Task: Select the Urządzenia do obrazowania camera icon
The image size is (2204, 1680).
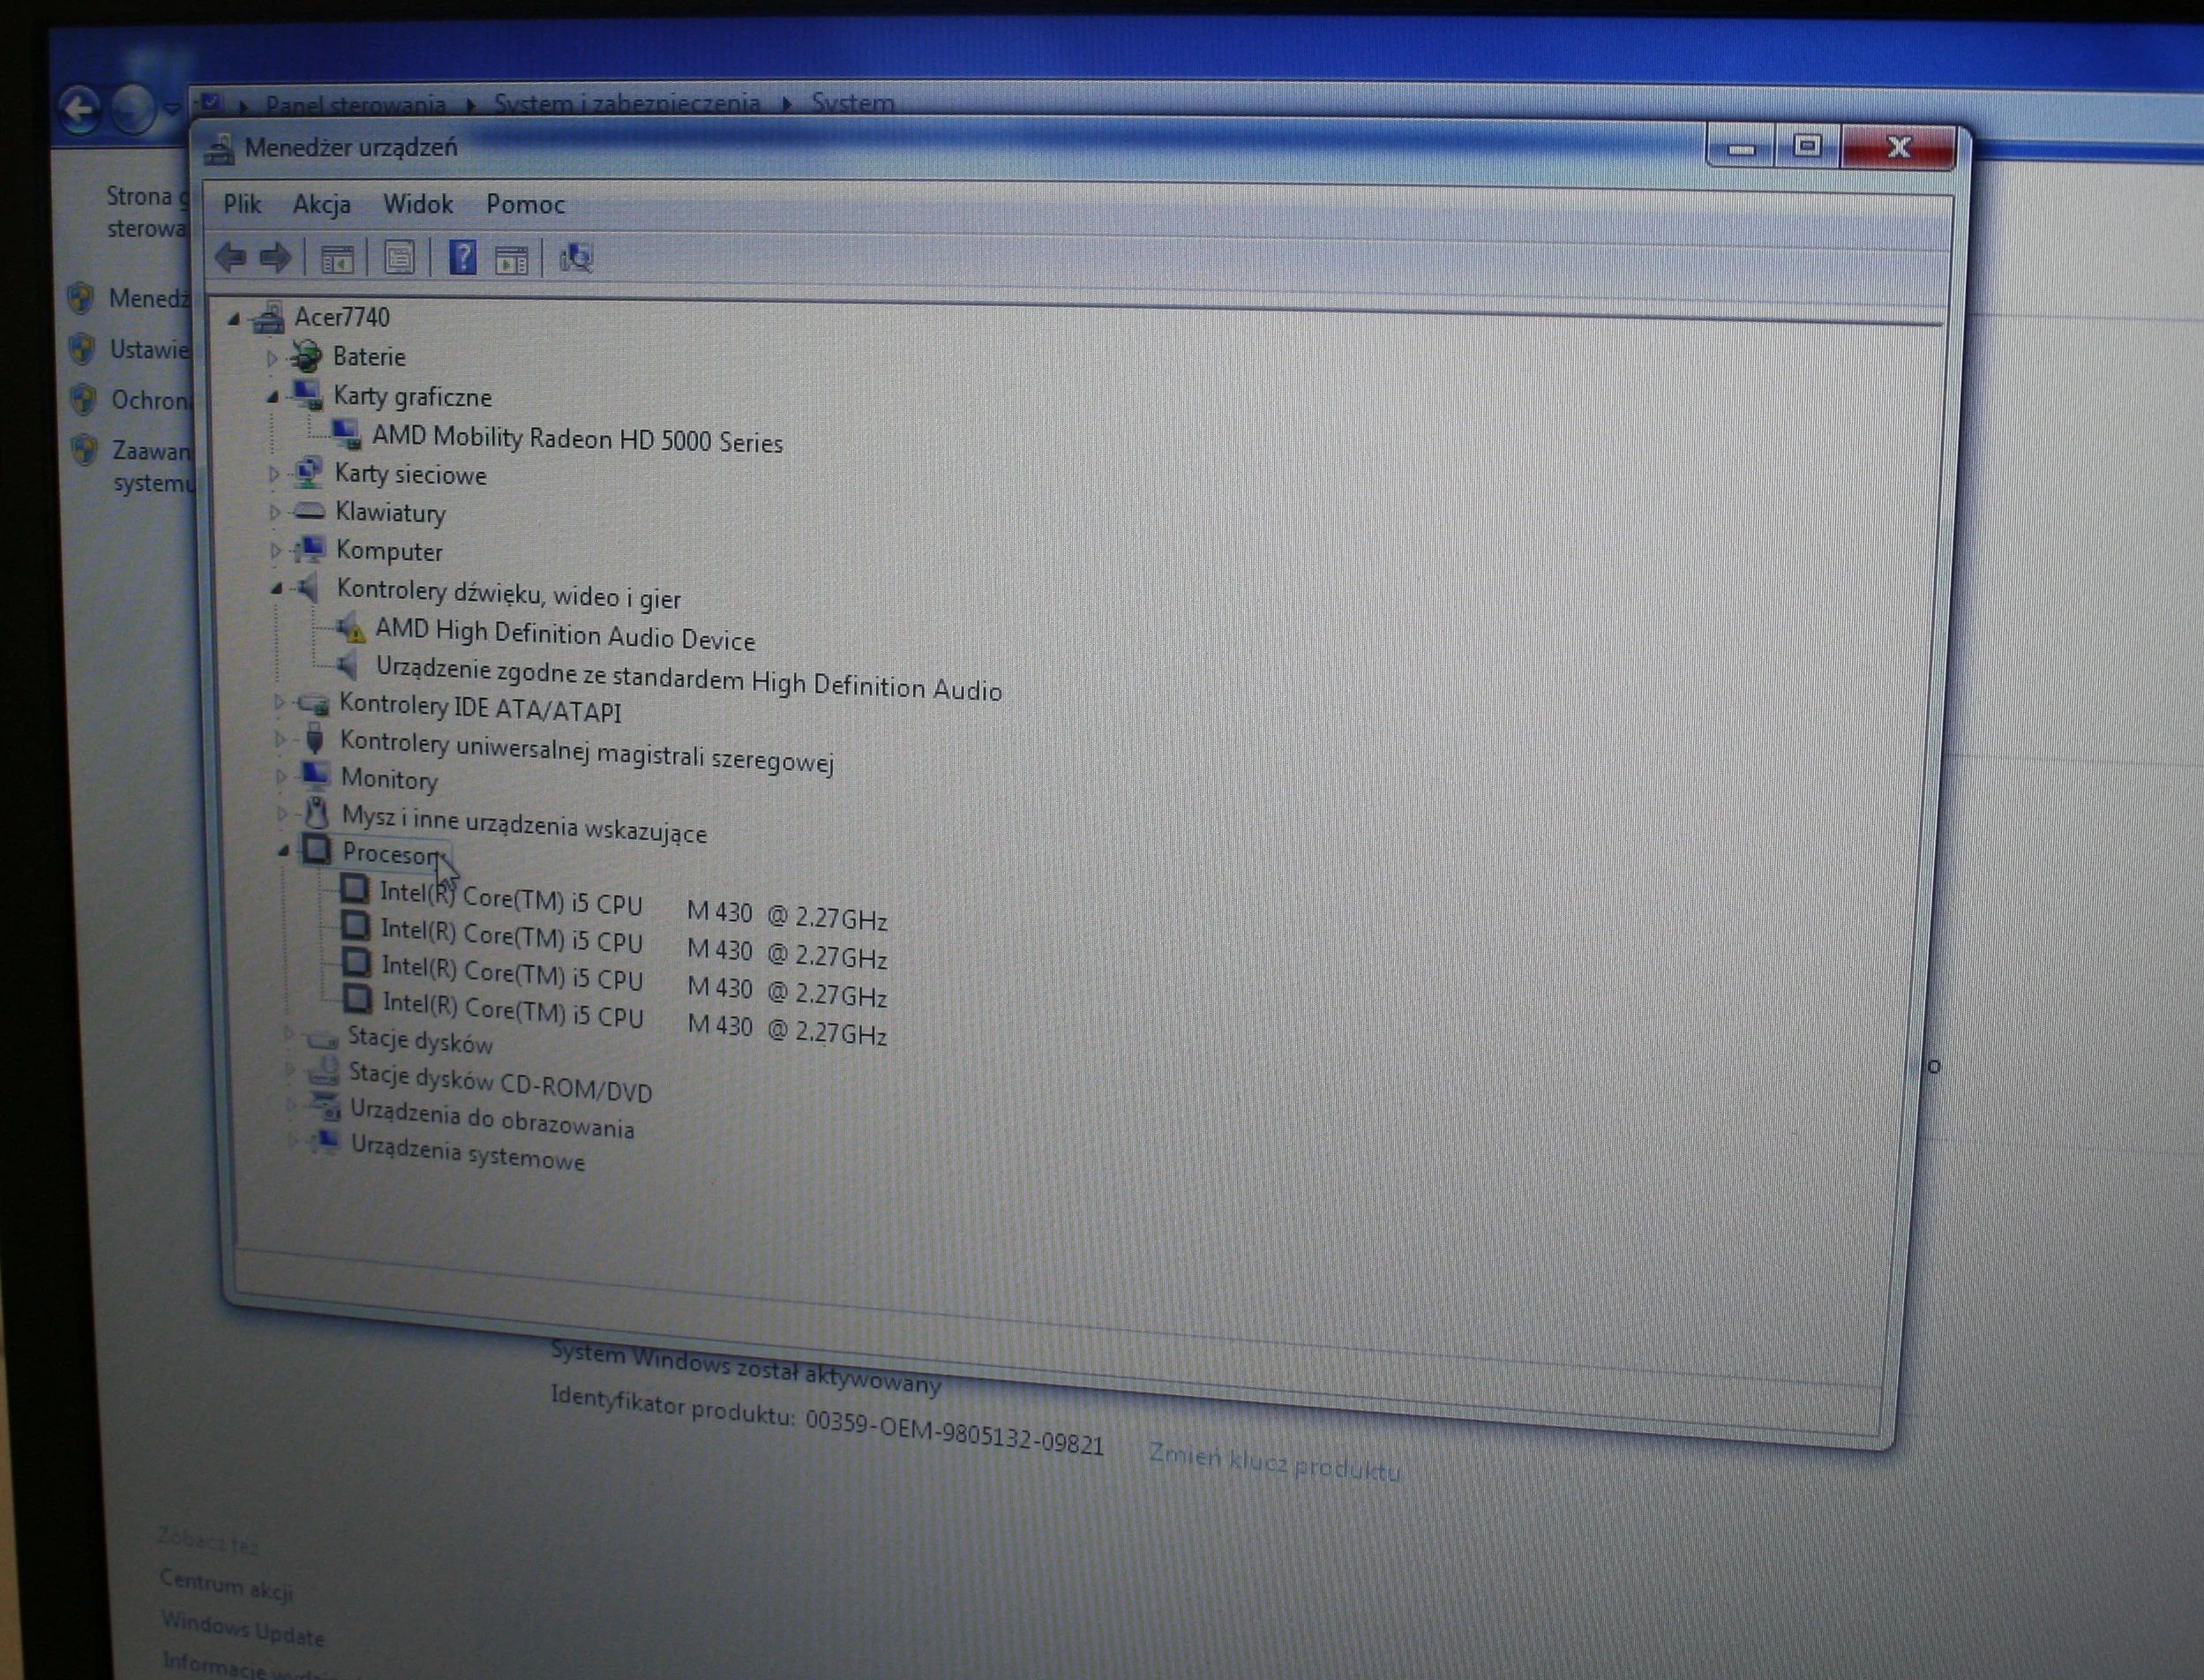Action: [x=325, y=1106]
